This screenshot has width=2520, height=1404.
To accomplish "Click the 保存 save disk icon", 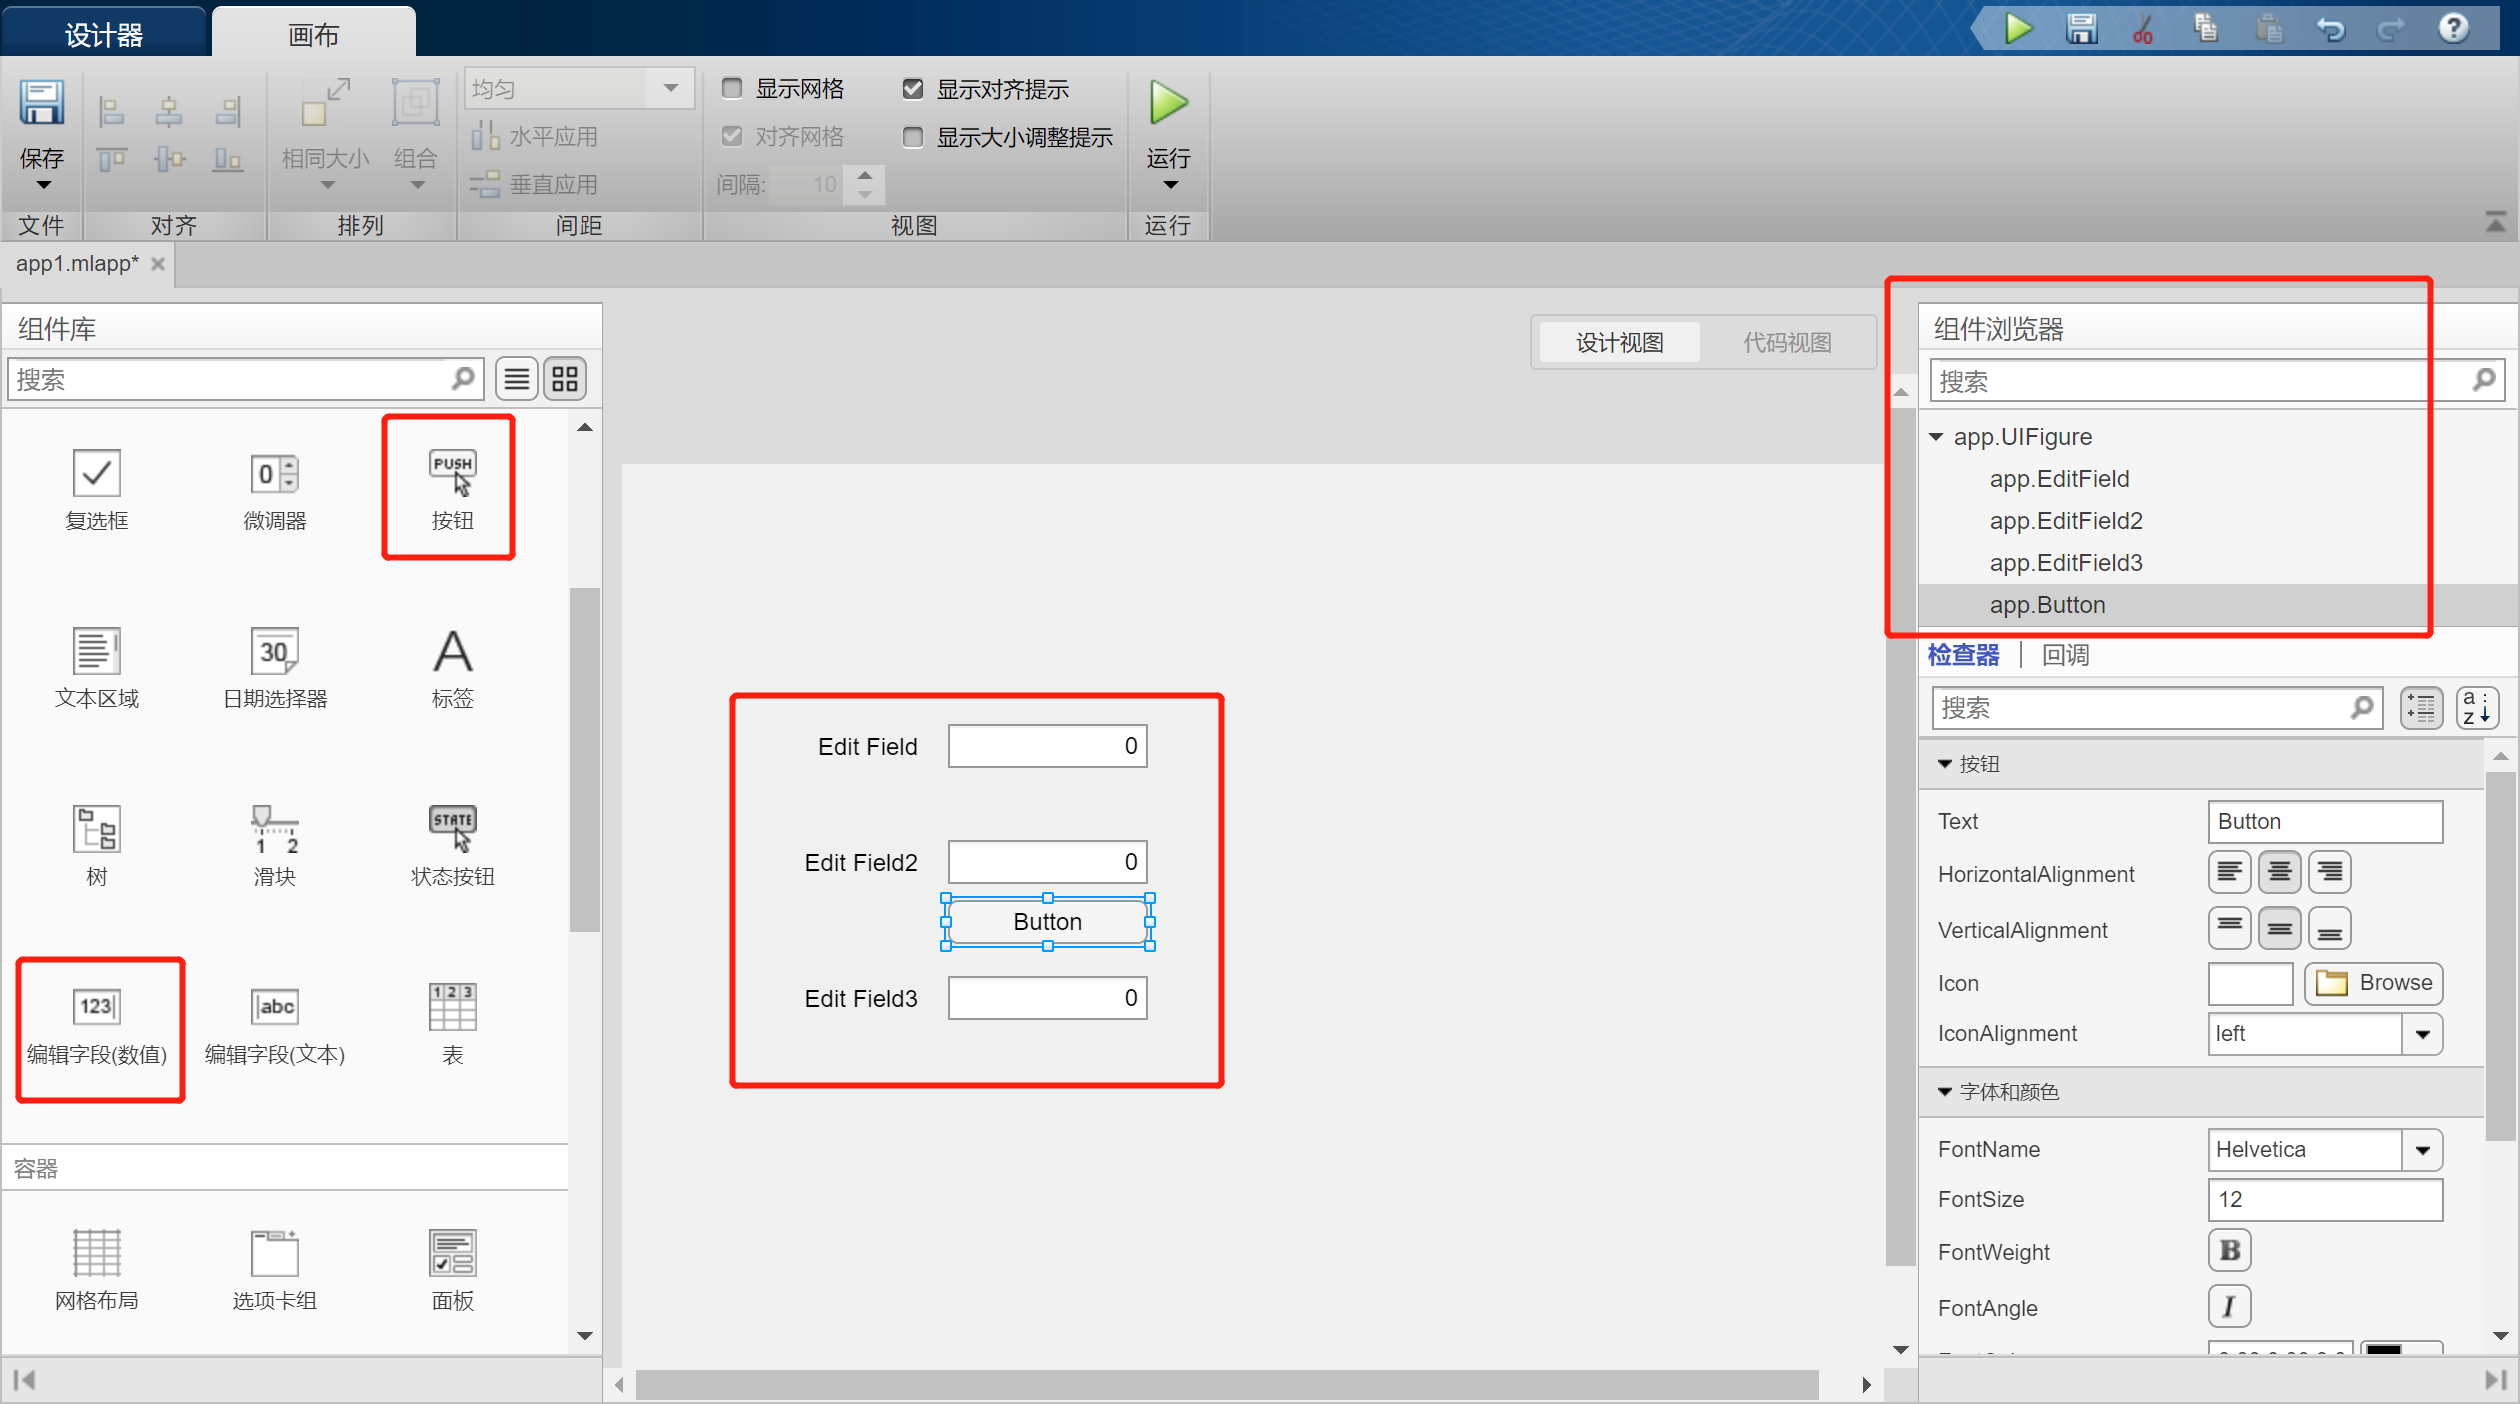I will tap(41, 102).
